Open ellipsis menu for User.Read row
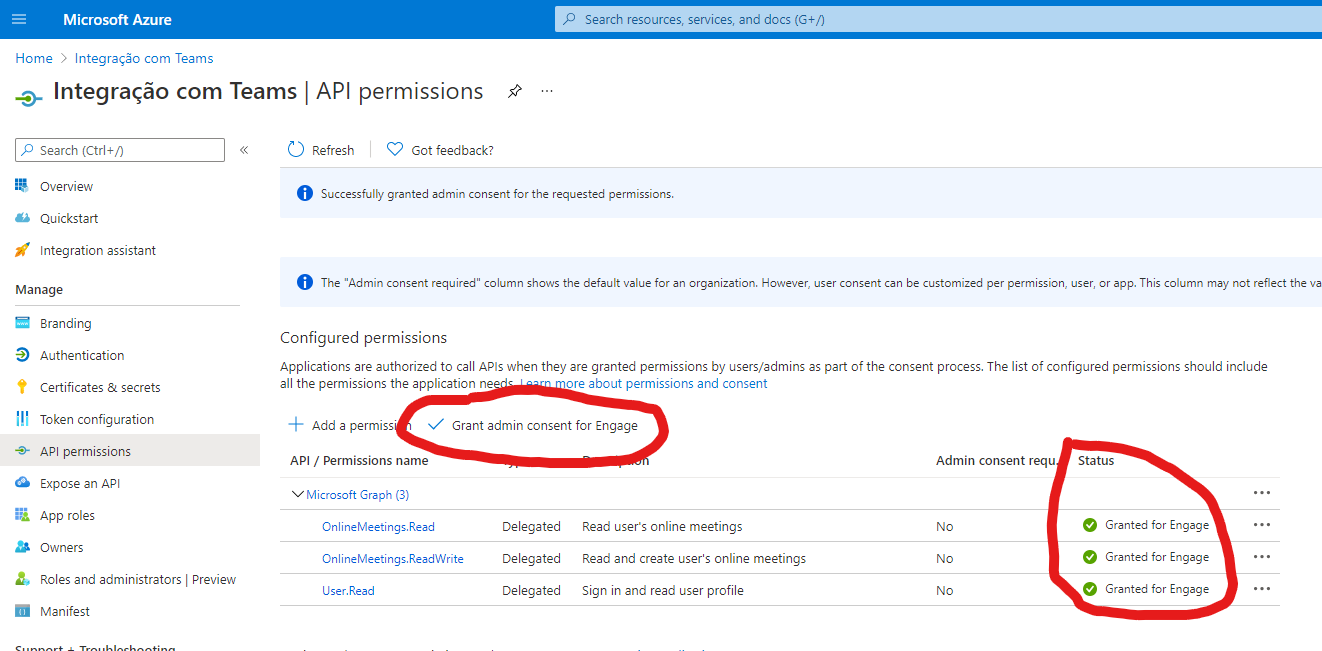Viewport: 1322px width, 651px height. (1261, 589)
